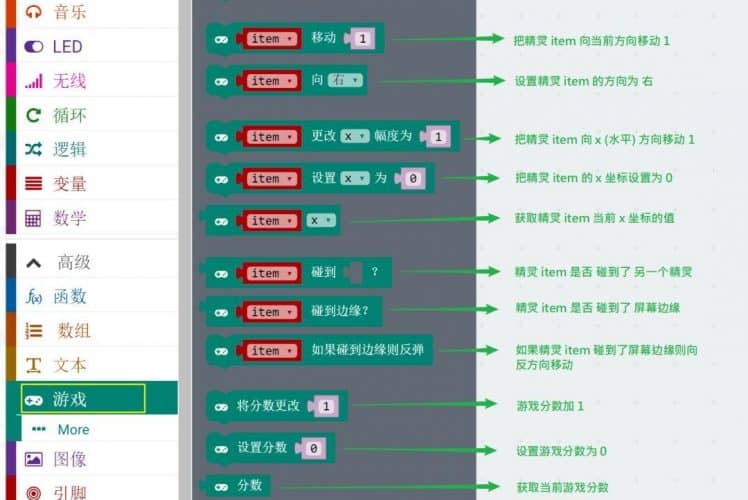Open the 音乐 (Music) headphone category
748x500 pixels.
(34, 12)
